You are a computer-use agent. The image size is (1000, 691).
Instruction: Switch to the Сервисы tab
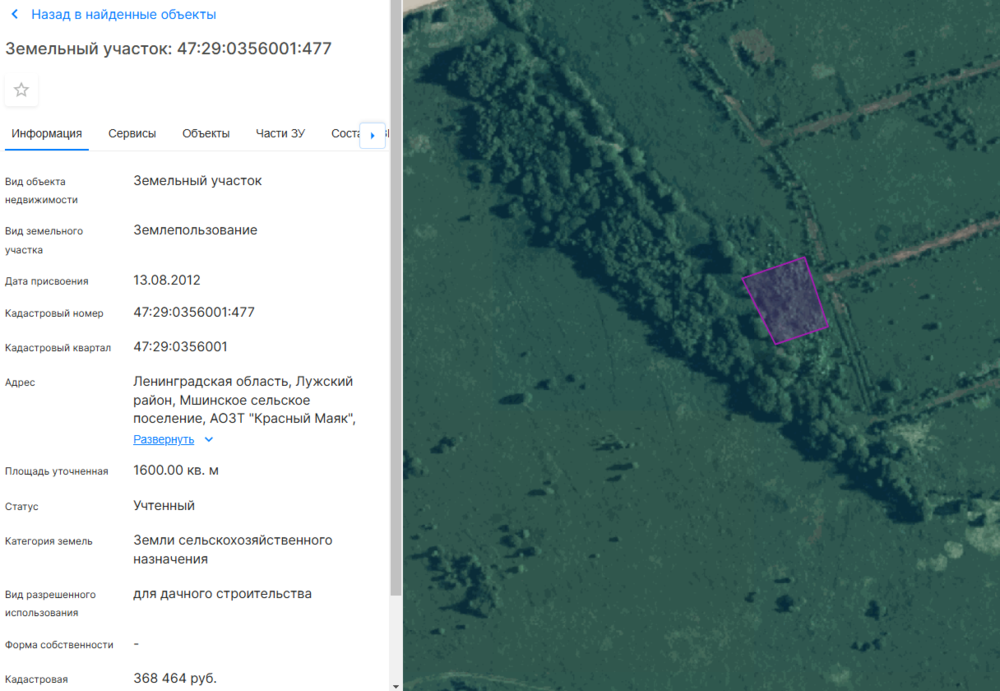132,134
